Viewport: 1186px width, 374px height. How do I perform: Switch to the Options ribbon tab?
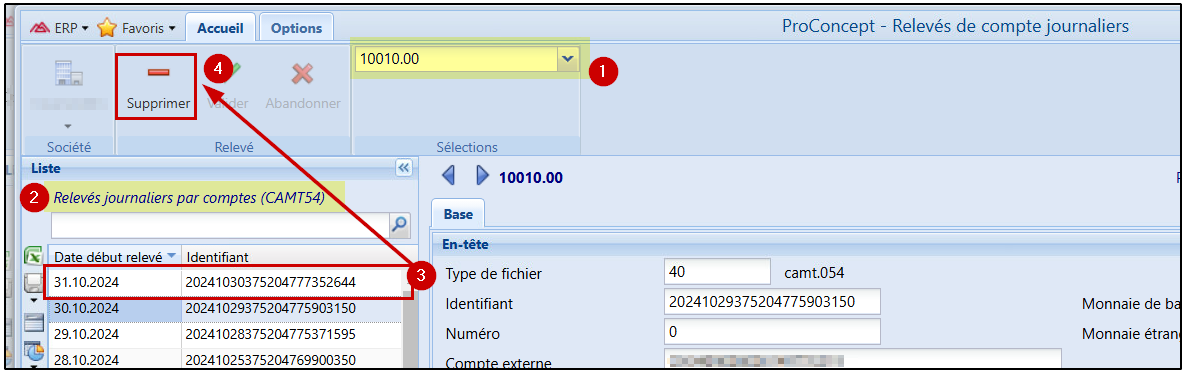click(x=296, y=28)
